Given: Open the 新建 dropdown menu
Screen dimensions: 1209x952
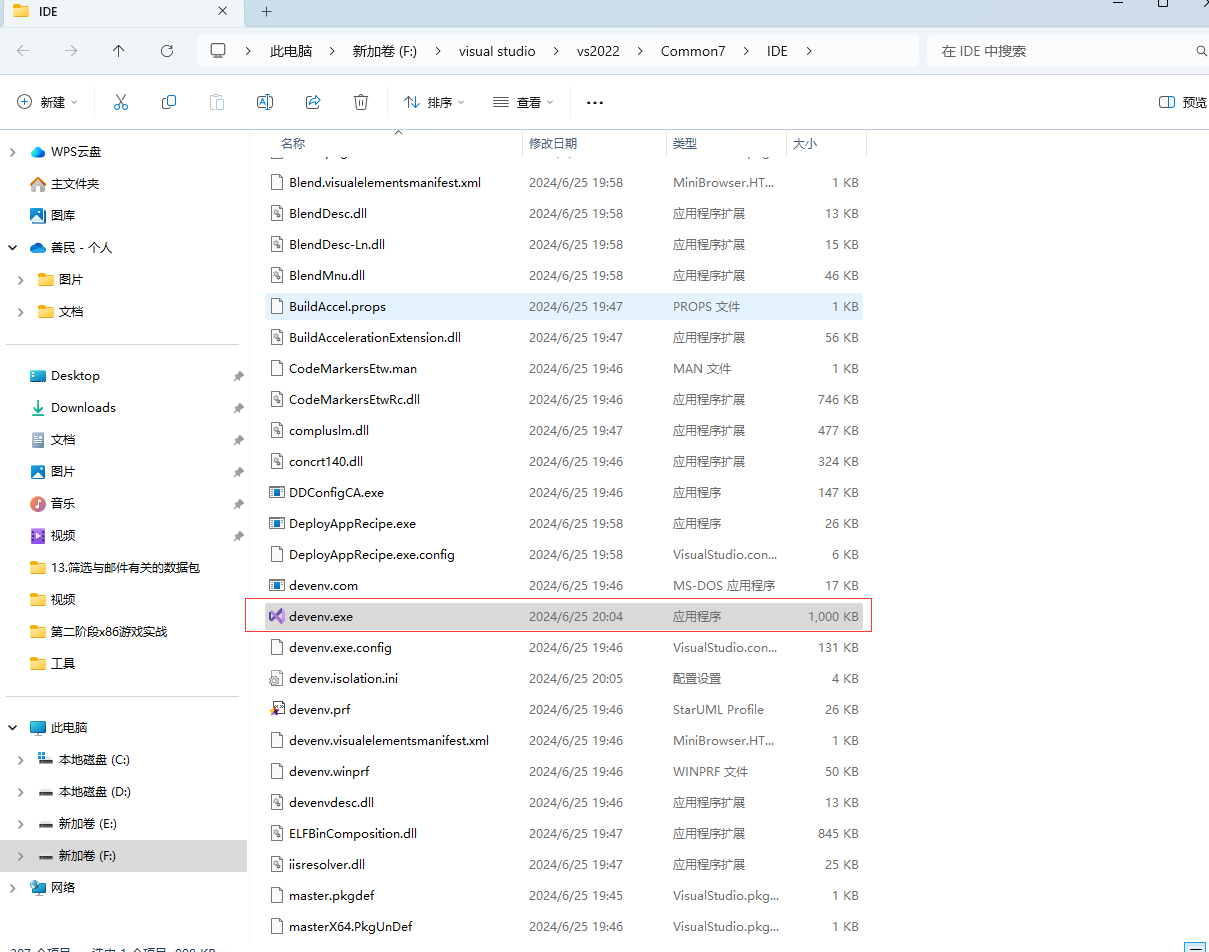Looking at the screenshot, I should click(x=47, y=102).
